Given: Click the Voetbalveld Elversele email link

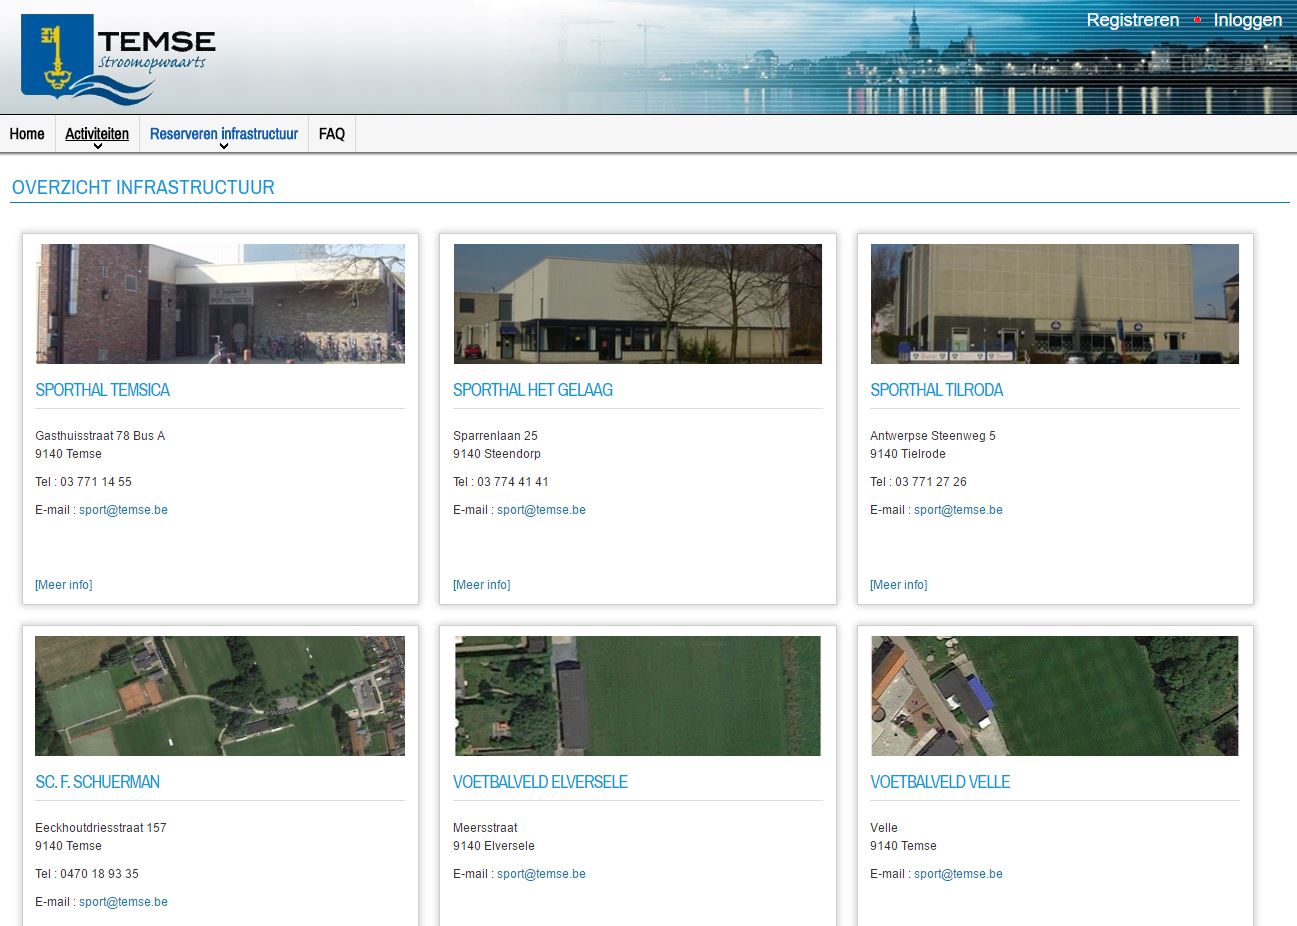Looking at the screenshot, I should (541, 874).
